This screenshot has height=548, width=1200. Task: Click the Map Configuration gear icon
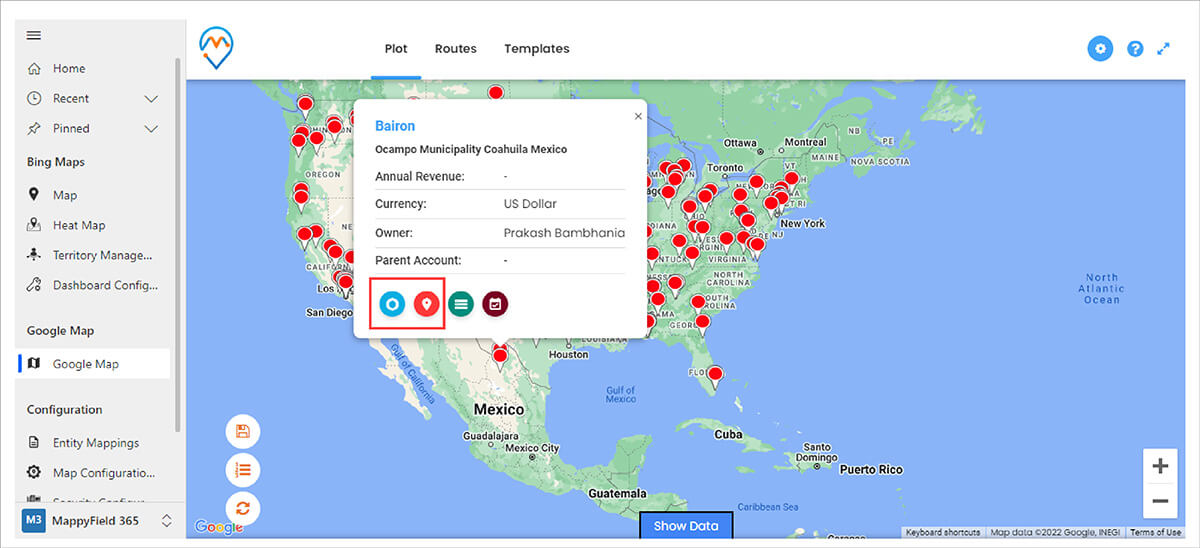34,473
